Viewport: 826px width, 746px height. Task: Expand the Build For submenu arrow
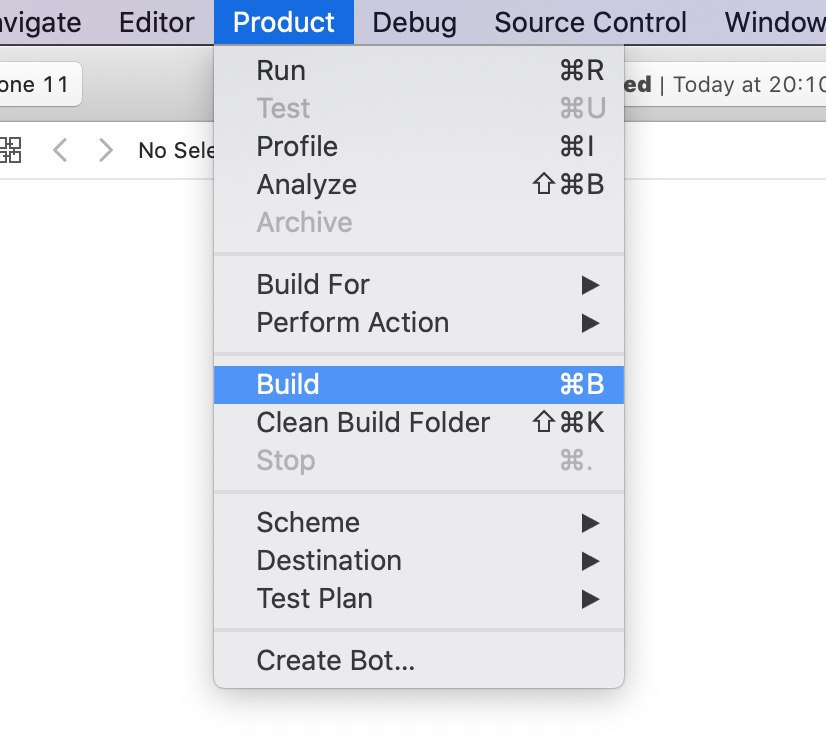(590, 285)
